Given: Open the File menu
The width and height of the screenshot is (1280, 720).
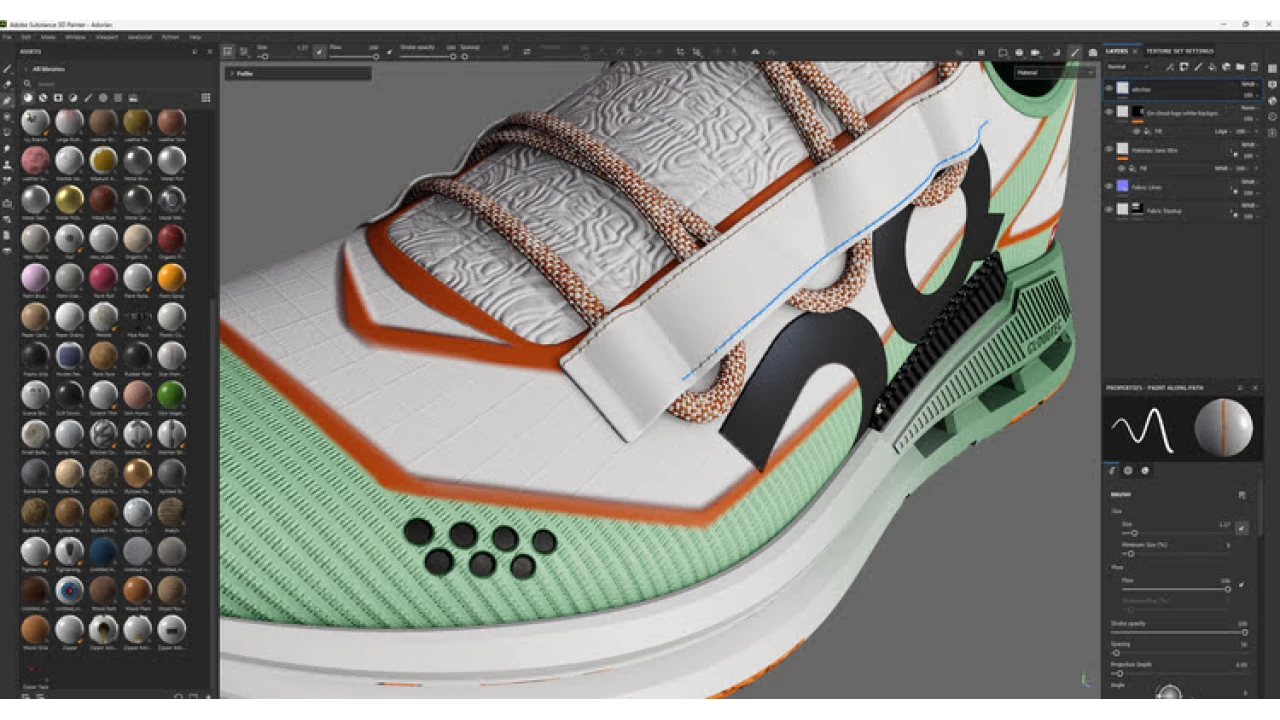Looking at the screenshot, I should click(x=7, y=37).
